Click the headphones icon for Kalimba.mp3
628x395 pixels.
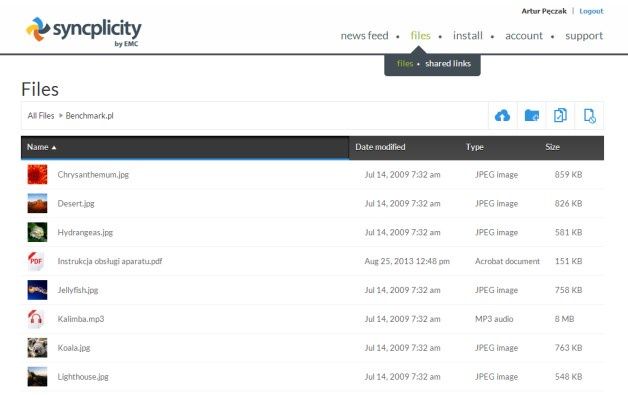[x=36, y=318]
